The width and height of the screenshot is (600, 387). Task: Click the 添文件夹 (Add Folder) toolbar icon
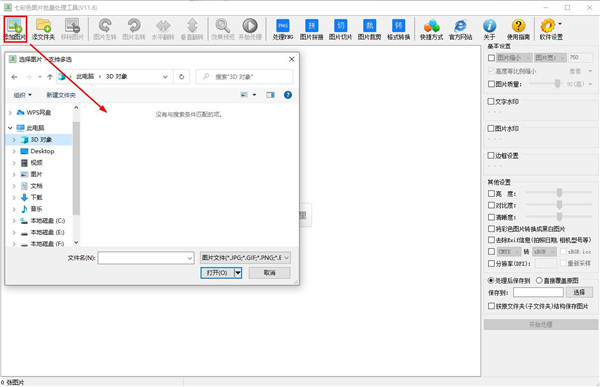point(43,29)
